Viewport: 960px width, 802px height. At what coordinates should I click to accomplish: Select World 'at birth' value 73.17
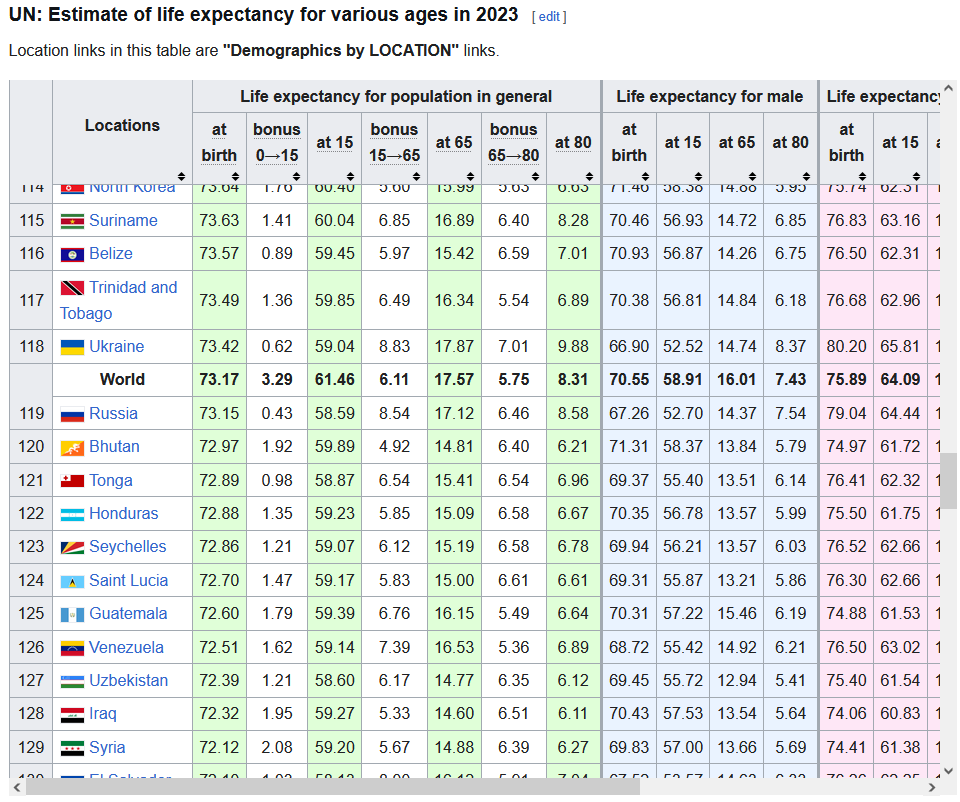point(219,380)
